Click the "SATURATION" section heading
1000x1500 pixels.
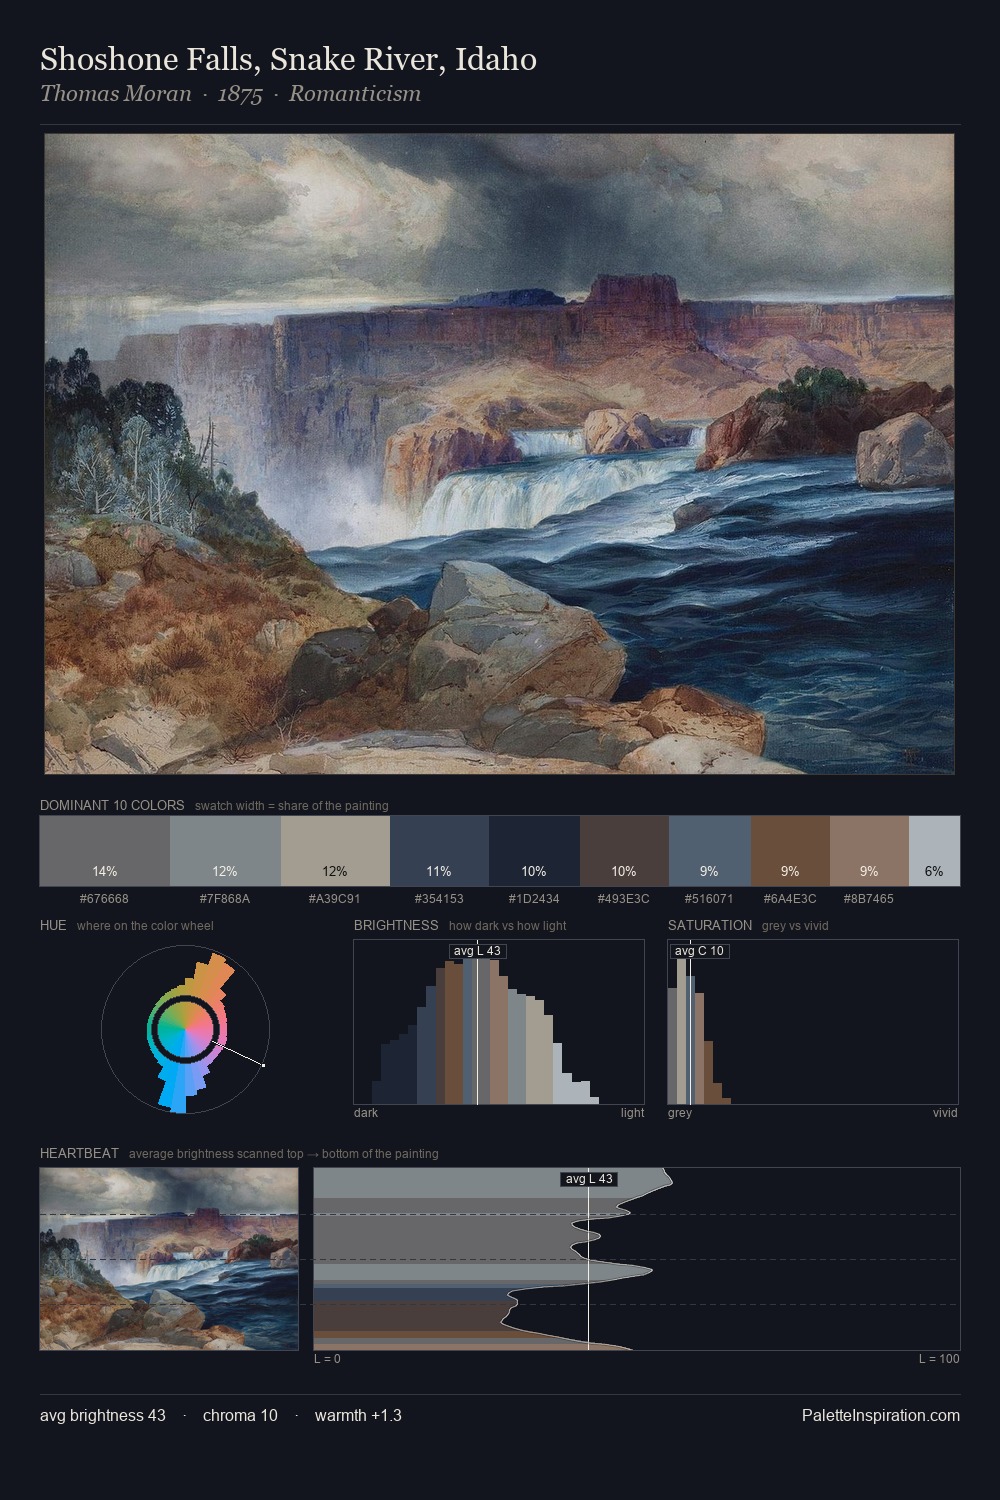tap(710, 925)
